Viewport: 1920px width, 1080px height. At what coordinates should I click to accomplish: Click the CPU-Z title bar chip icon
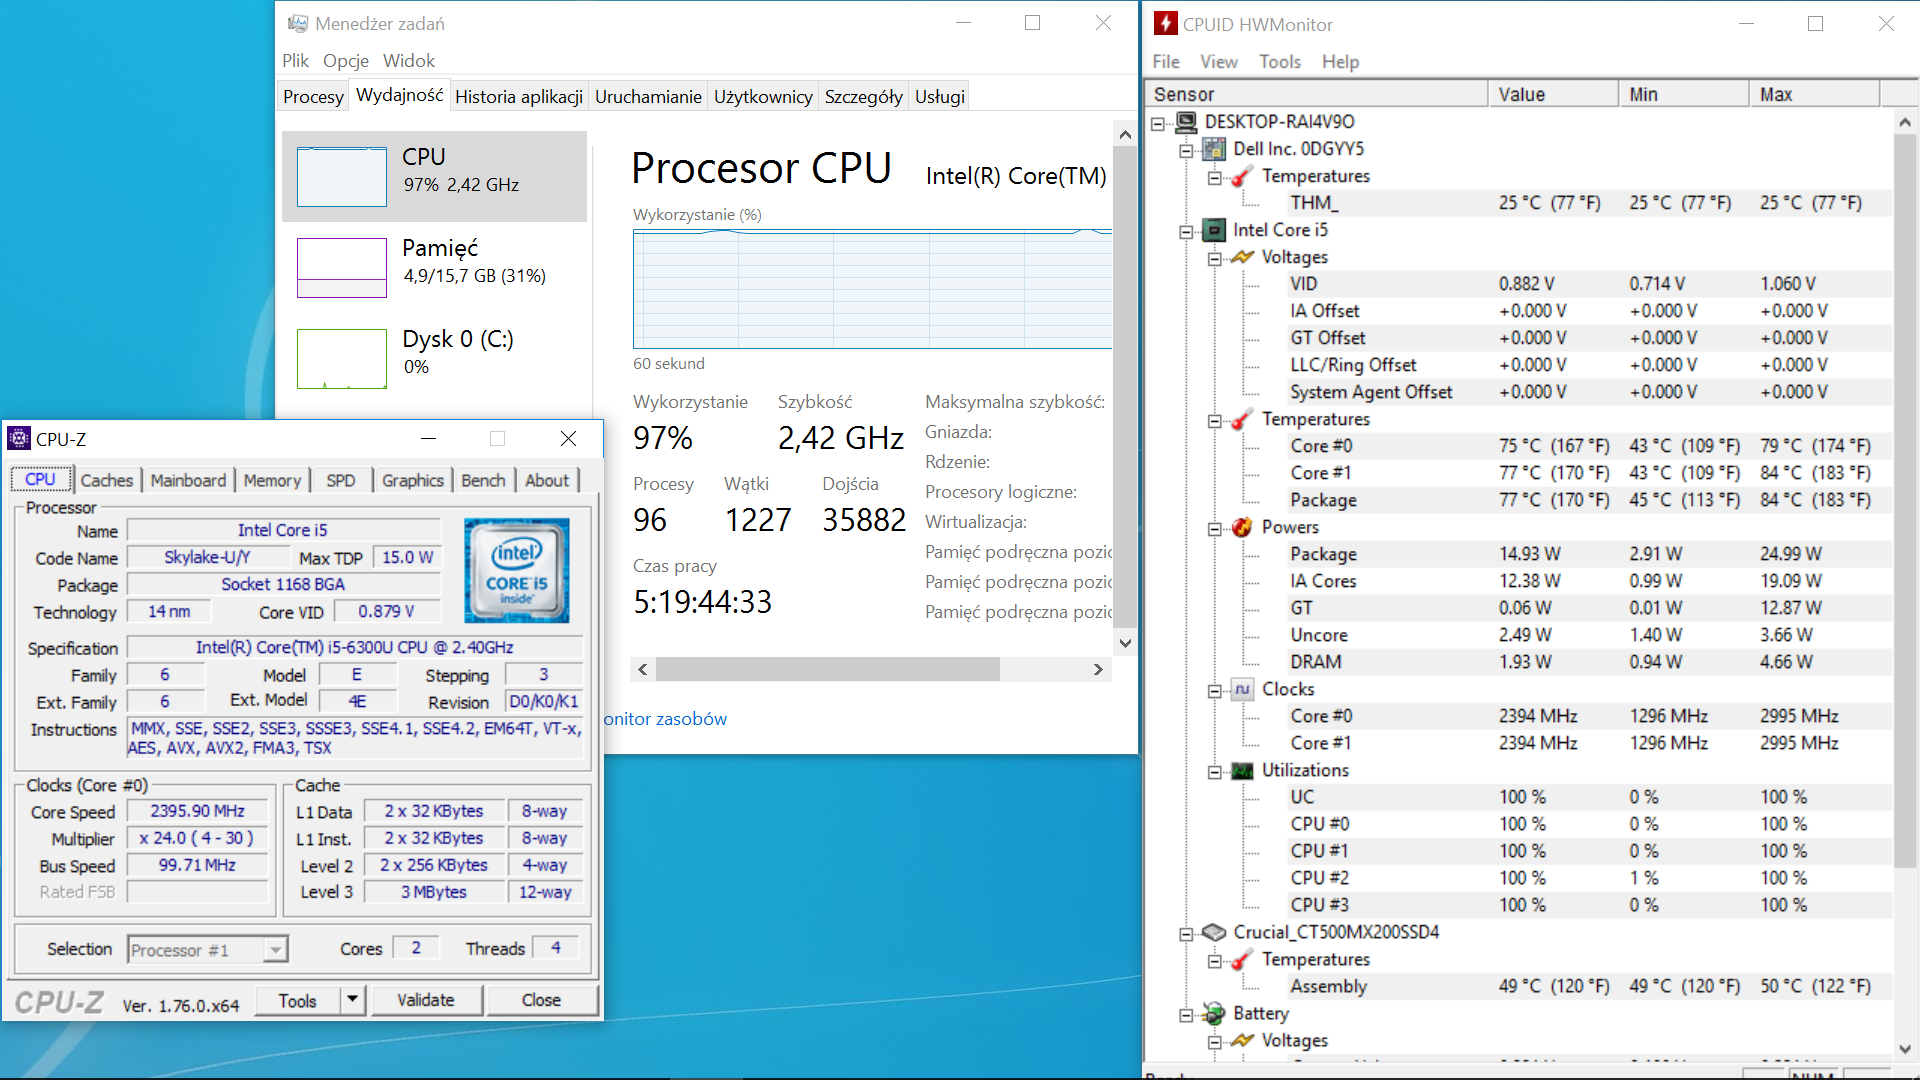coord(19,438)
